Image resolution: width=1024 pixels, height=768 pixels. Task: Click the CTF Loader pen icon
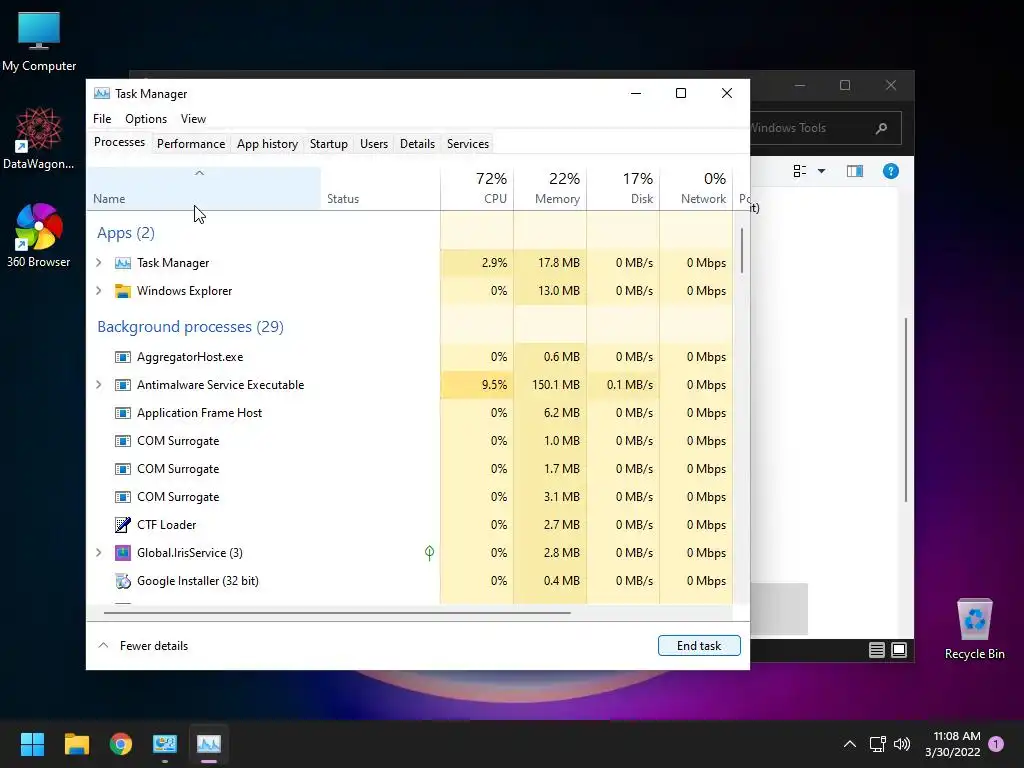[123, 524]
